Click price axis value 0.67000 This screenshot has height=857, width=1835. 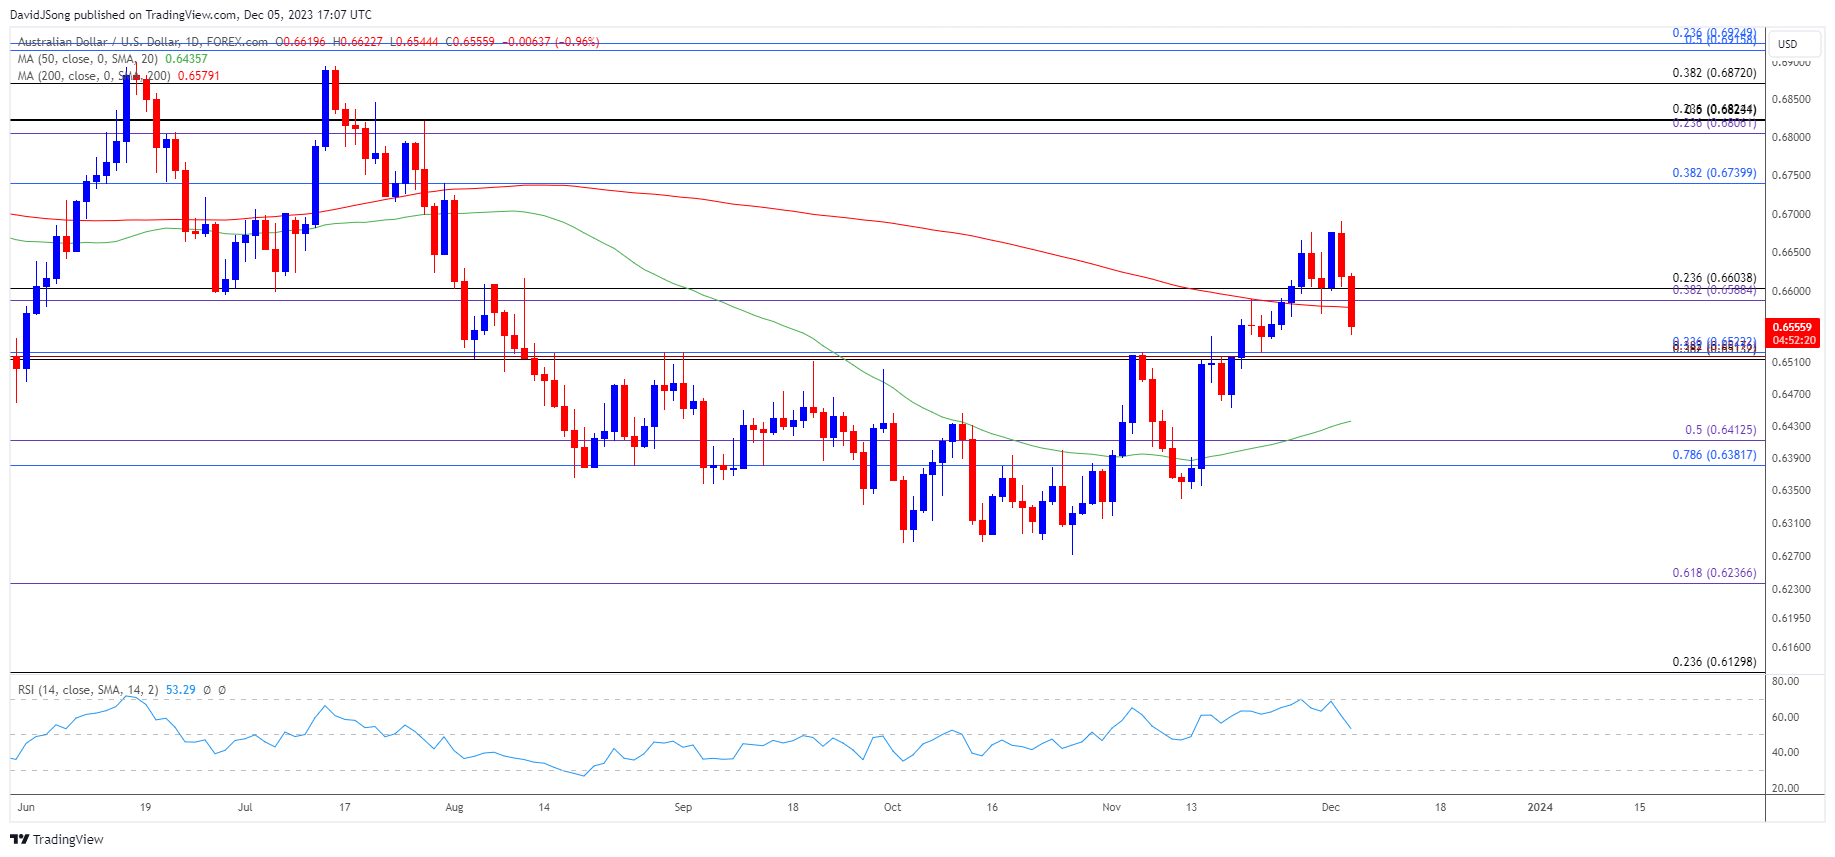(x=1791, y=214)
